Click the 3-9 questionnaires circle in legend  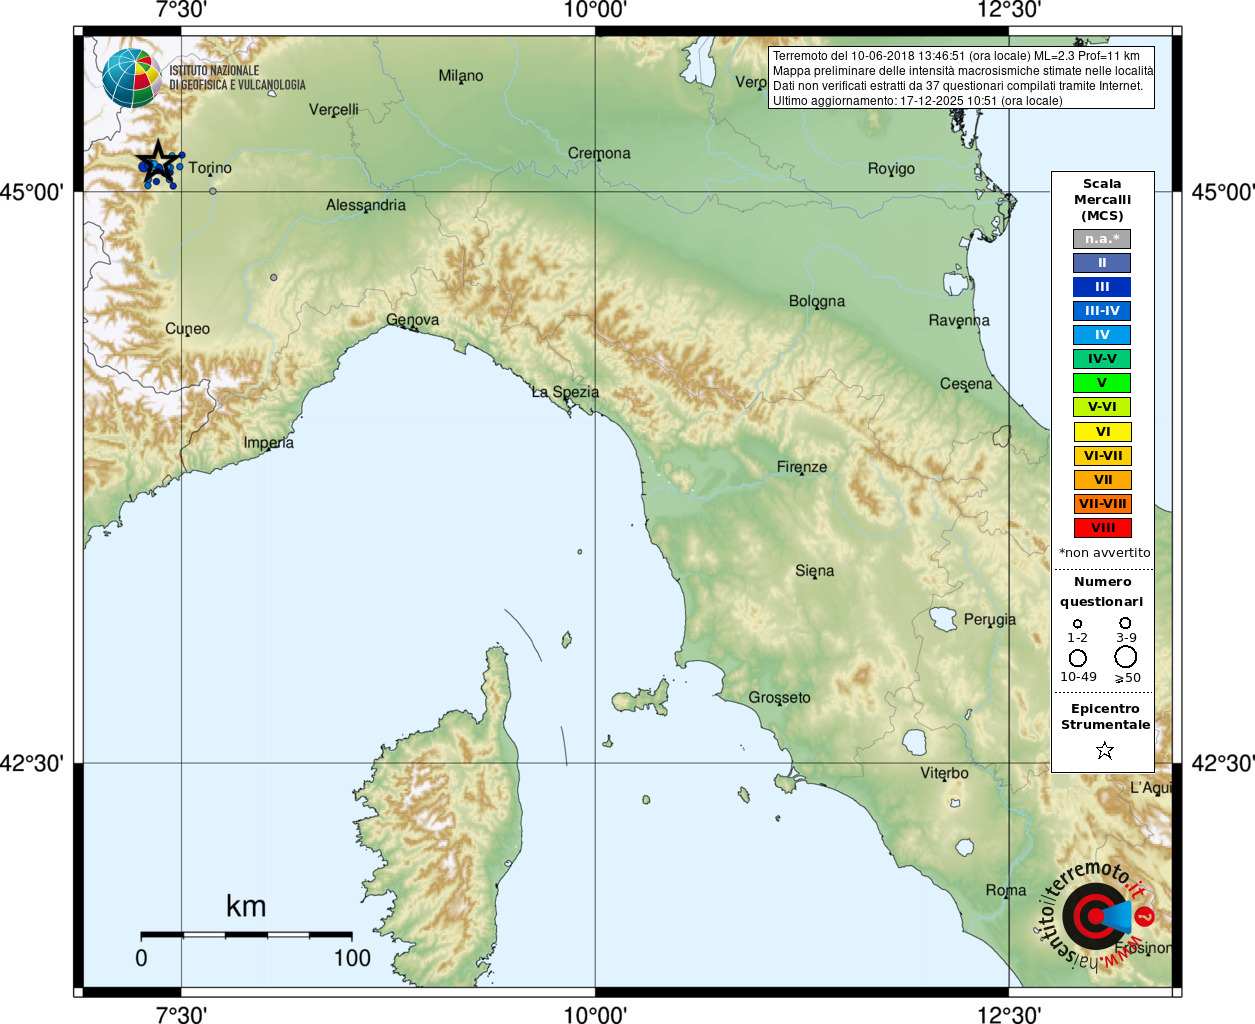point(1125,623)
